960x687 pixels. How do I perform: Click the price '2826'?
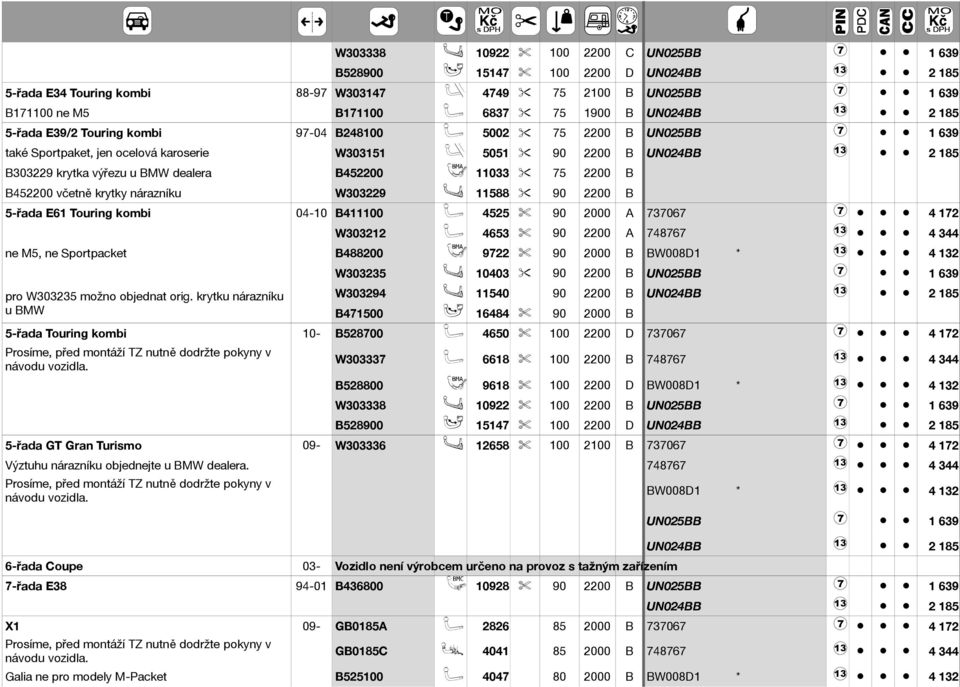tap(495, 626)
